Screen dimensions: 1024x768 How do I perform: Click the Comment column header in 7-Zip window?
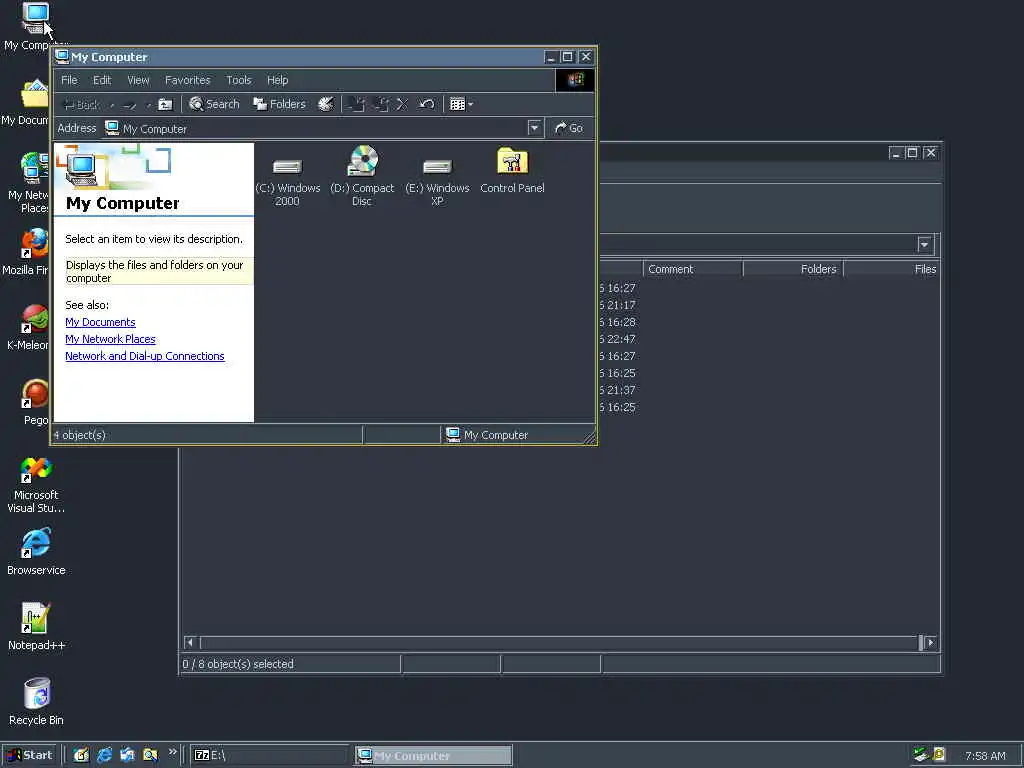(x=693, y=269)
